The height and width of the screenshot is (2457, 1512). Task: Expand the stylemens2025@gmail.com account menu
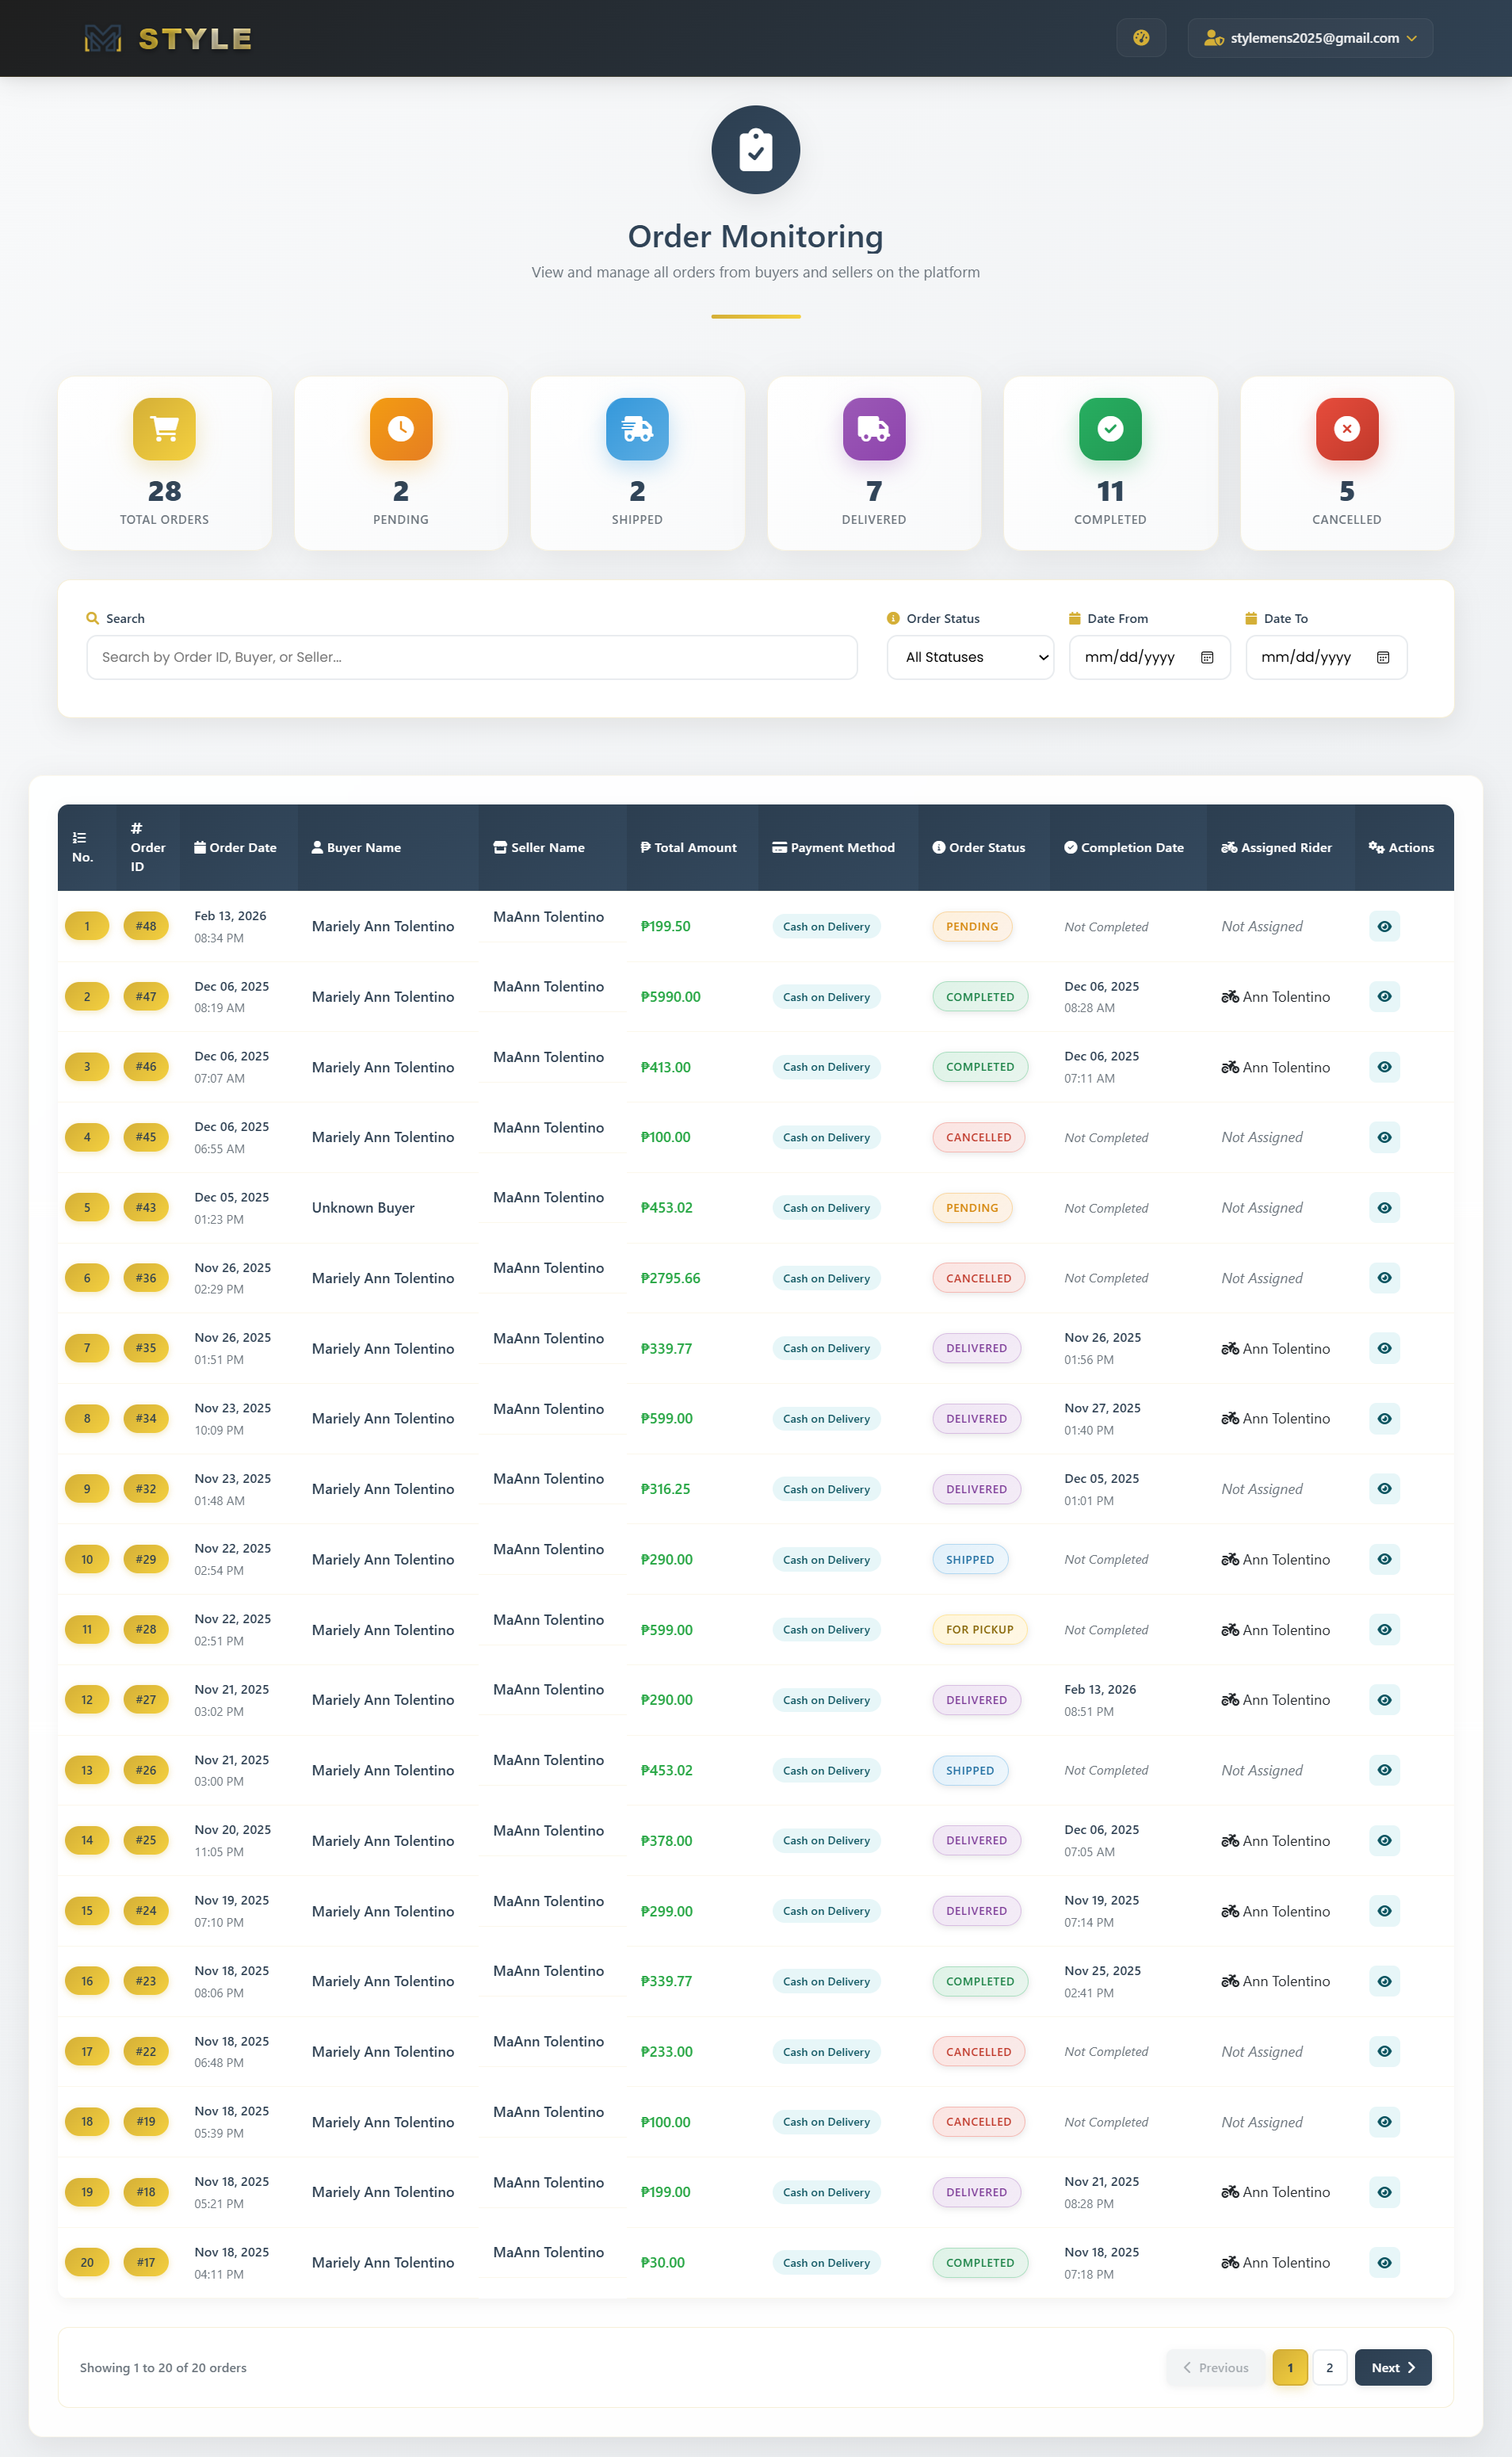pos(1310,37)
